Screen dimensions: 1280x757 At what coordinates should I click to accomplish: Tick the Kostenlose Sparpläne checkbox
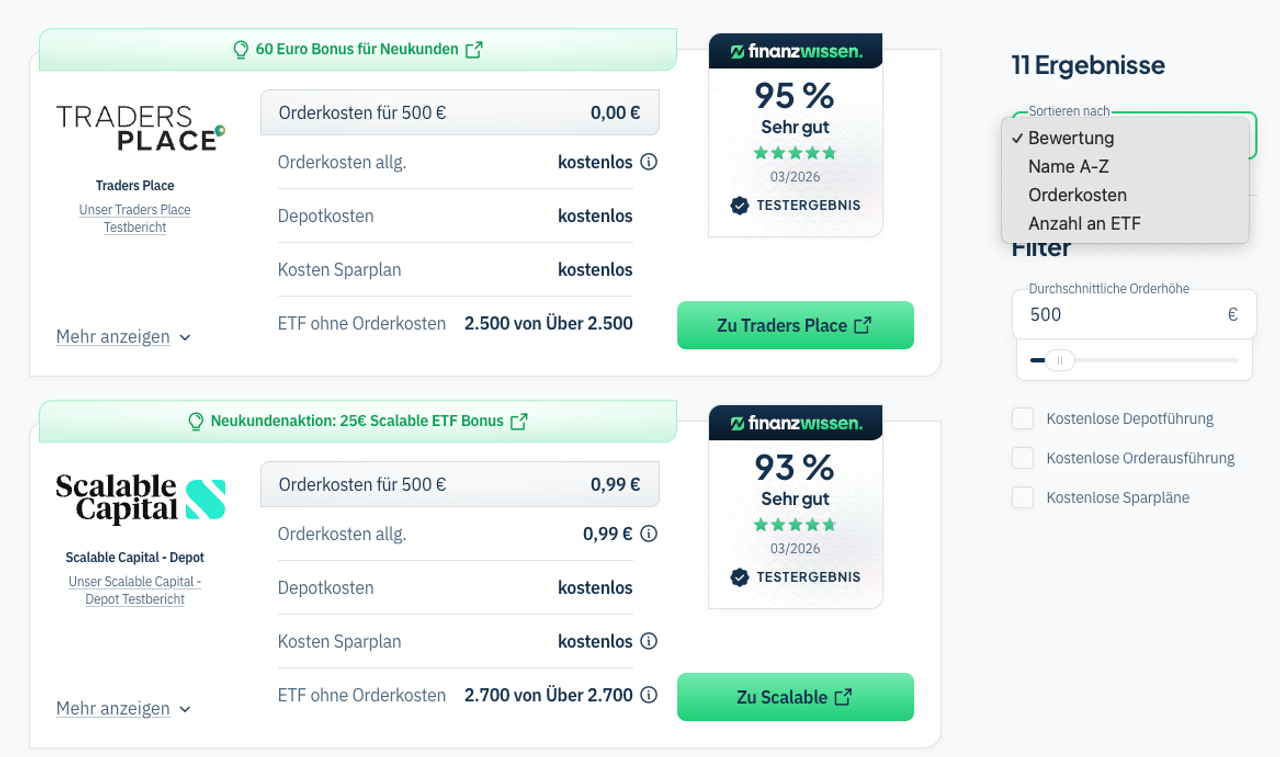tap(1022, 497)
